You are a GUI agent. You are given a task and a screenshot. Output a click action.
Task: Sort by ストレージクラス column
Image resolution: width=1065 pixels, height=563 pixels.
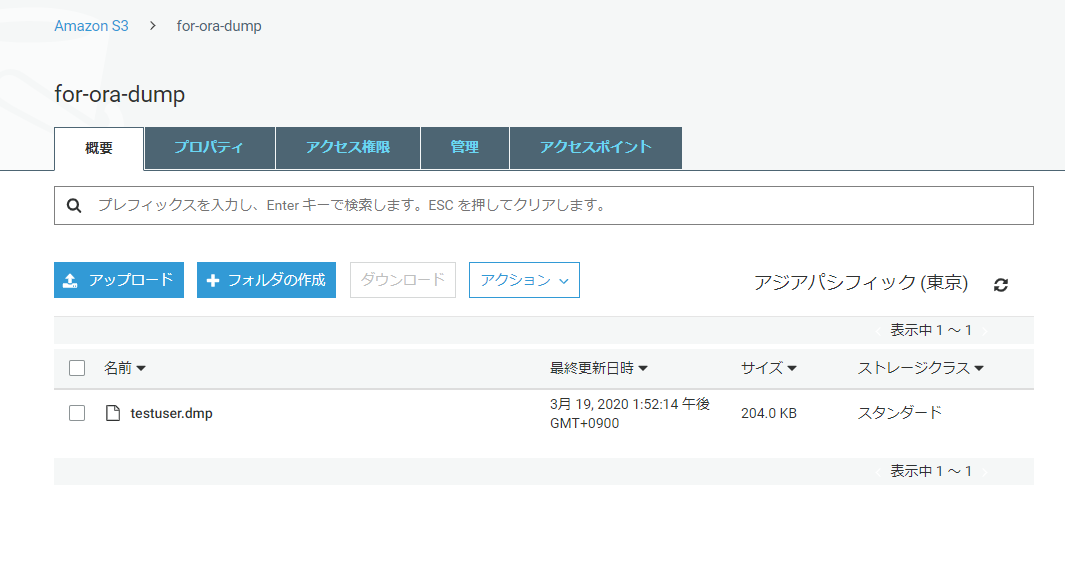coord(920,368)
